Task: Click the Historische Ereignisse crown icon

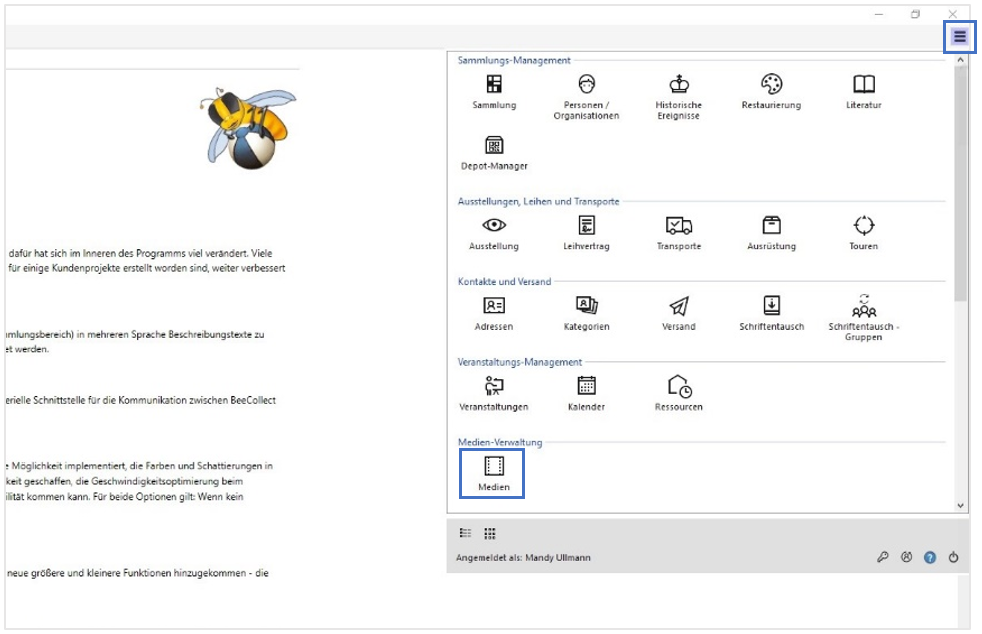Action: [679, 85]
